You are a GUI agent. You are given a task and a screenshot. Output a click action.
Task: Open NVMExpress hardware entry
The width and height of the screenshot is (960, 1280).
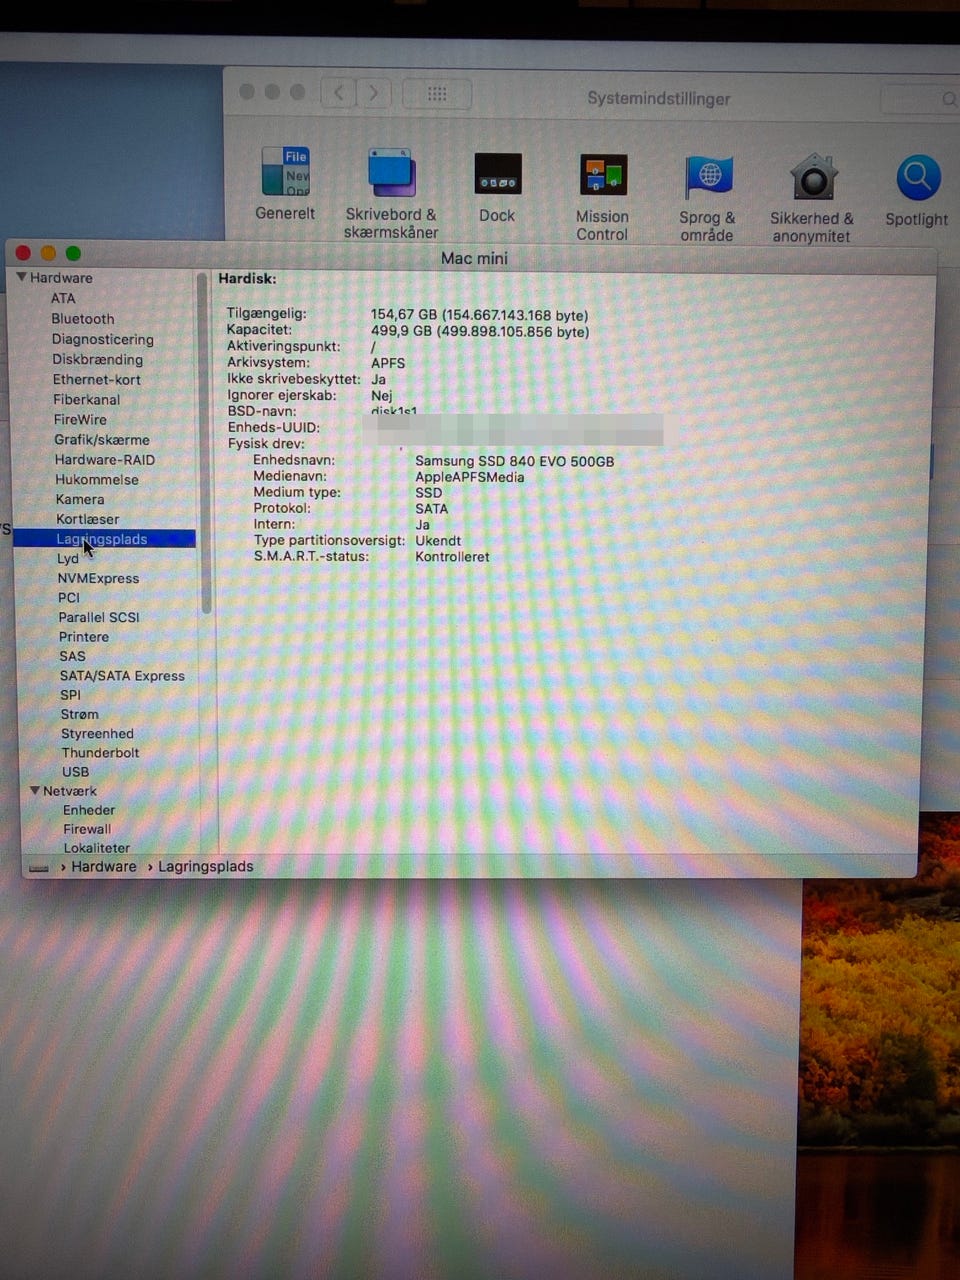pos(98,578)
